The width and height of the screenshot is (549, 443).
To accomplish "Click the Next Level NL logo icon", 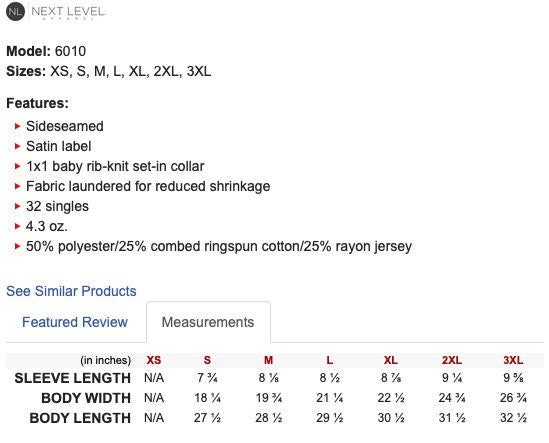I will (x=15, y=12).
